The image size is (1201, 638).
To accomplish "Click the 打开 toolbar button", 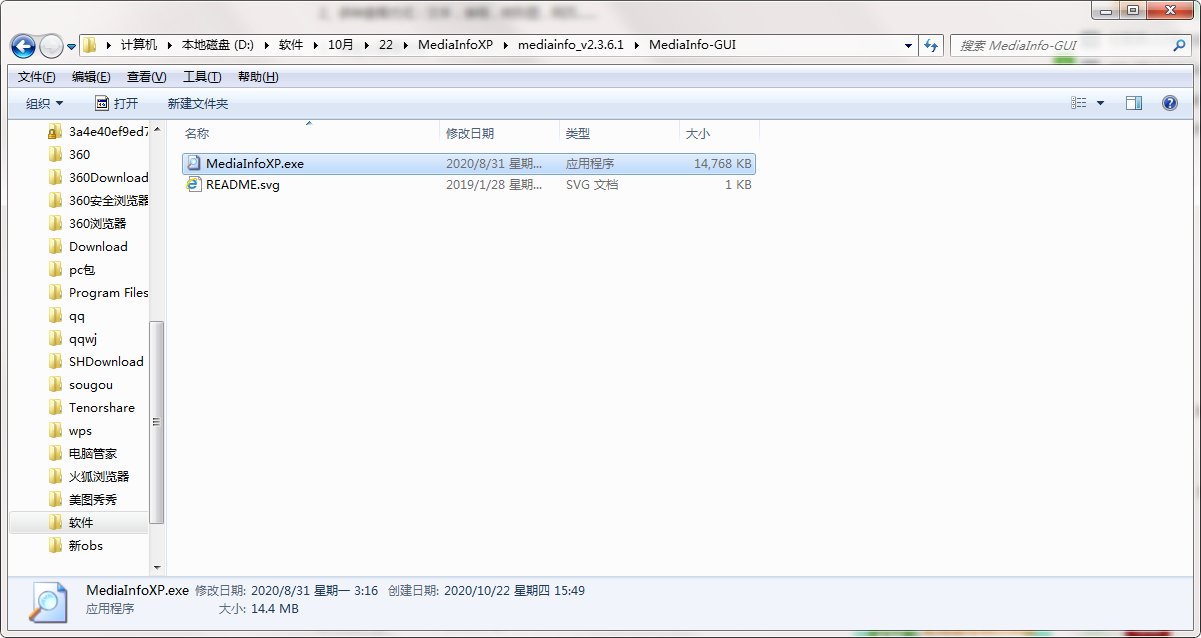I will 116,103.
